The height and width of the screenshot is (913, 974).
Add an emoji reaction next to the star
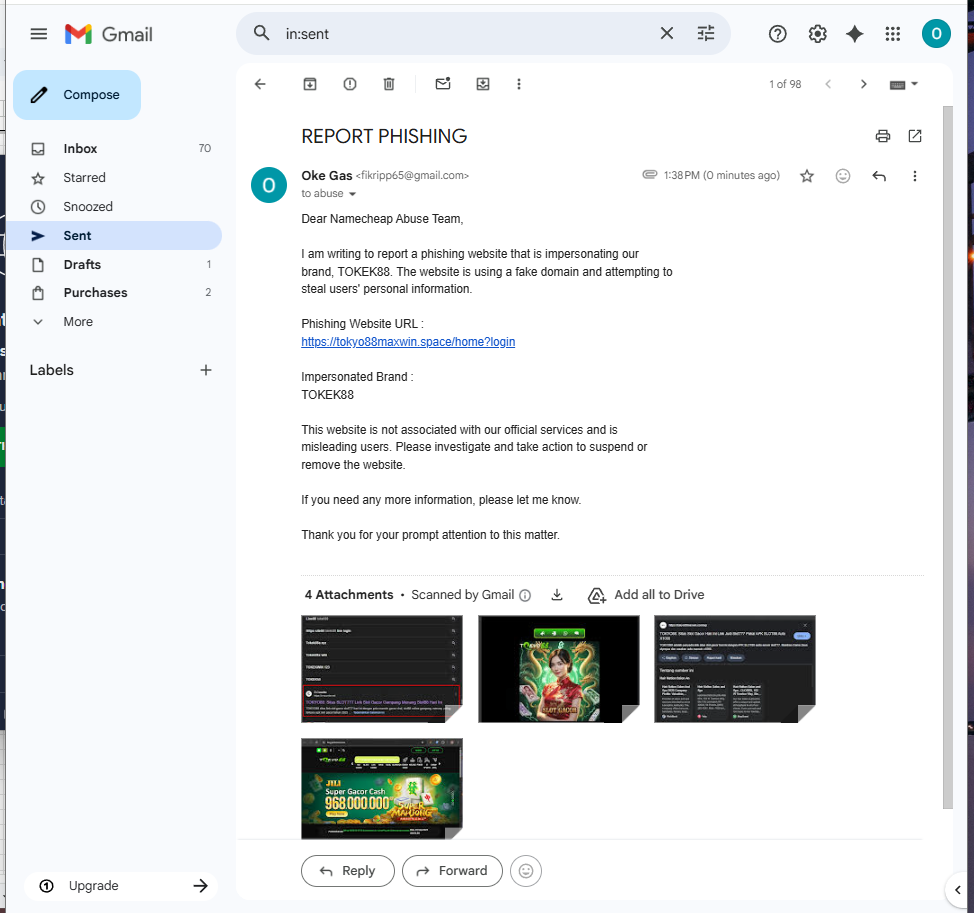pos(842,176)
